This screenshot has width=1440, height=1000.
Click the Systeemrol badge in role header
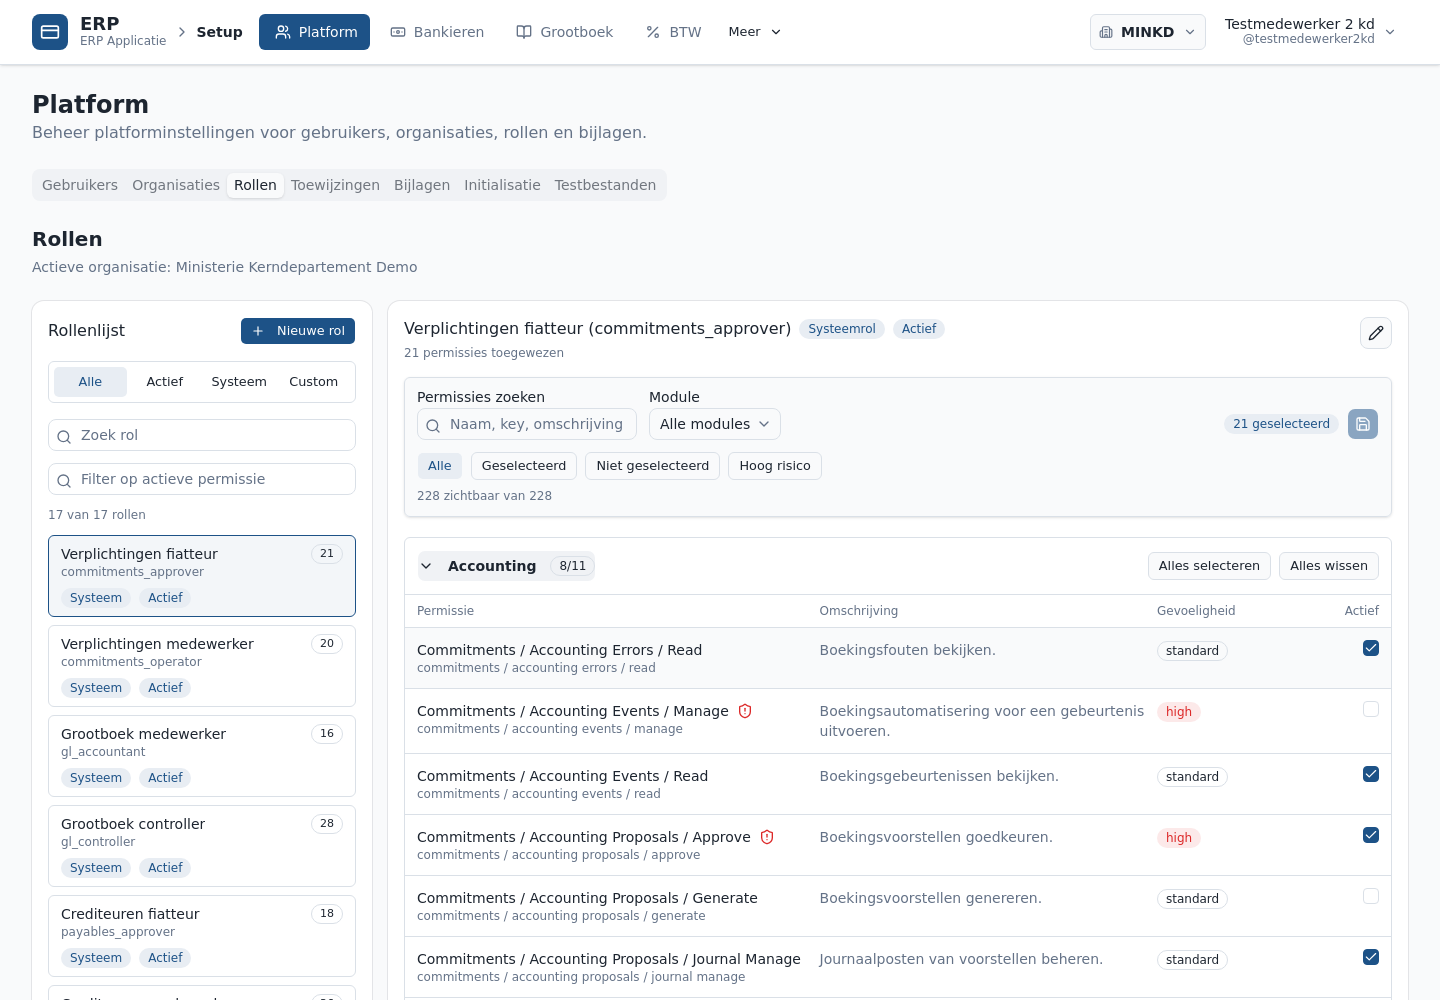click(x=842, y=329)
